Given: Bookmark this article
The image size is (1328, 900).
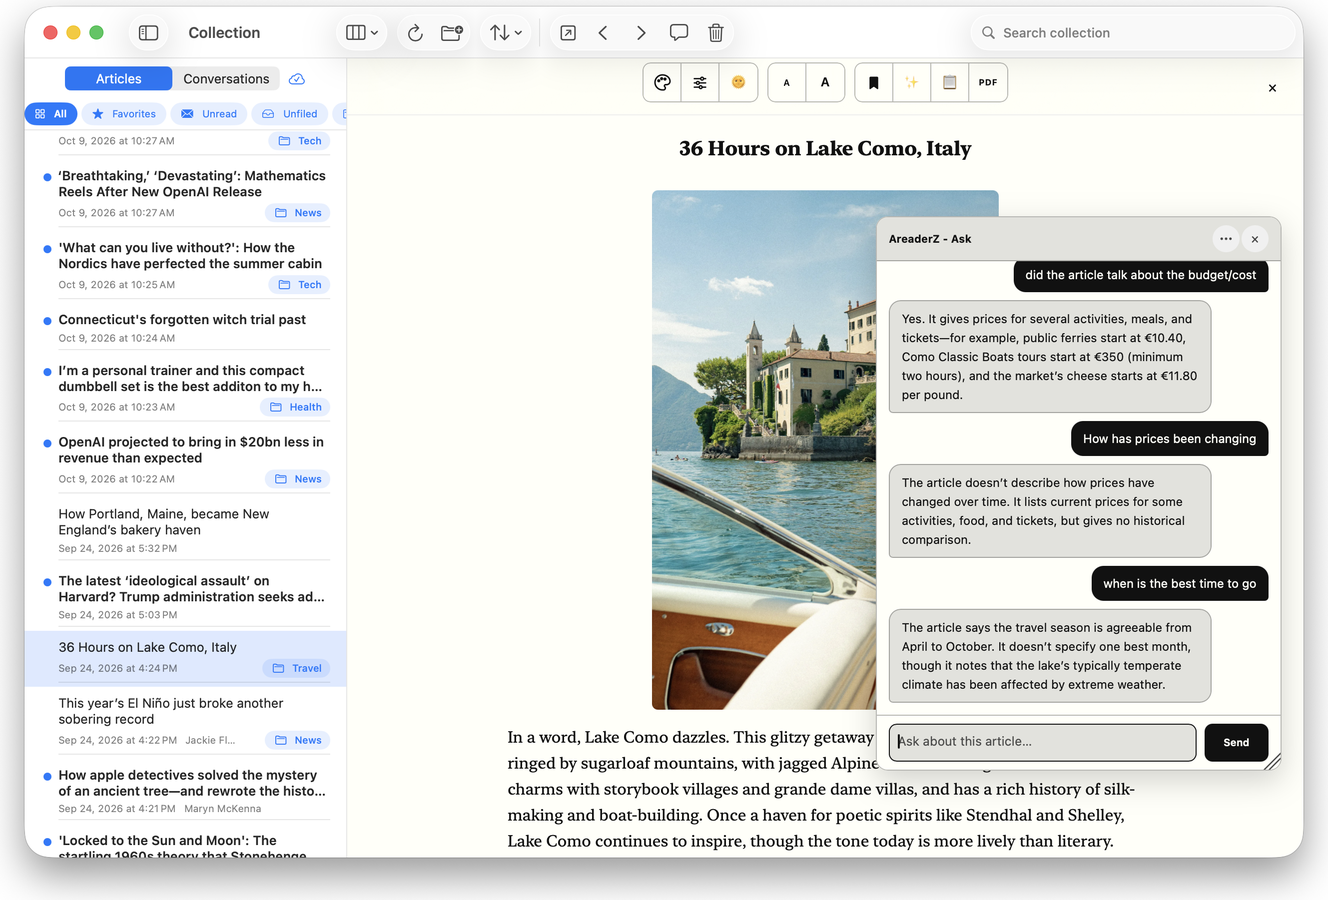Looking at the screenshot, I should [874, 83].
